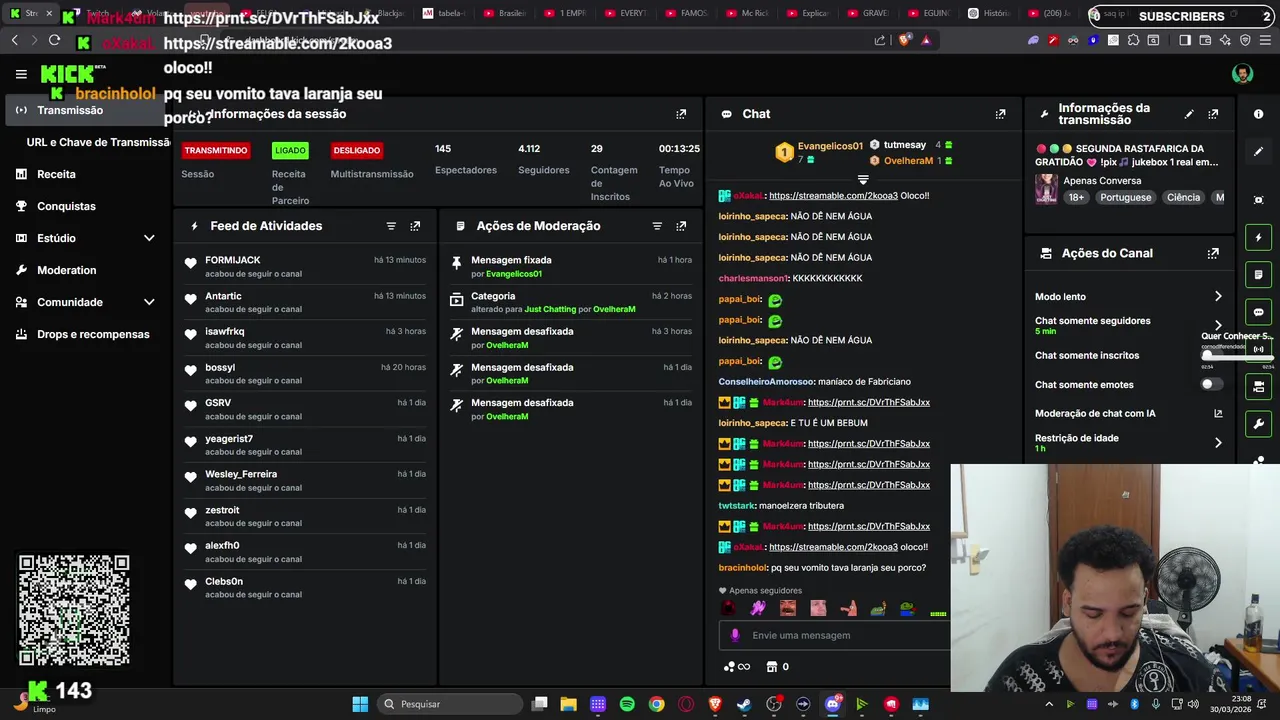The image size is (1280, 720).
Task: Open Transmissão in the sidebar
Action: [84, 110]
